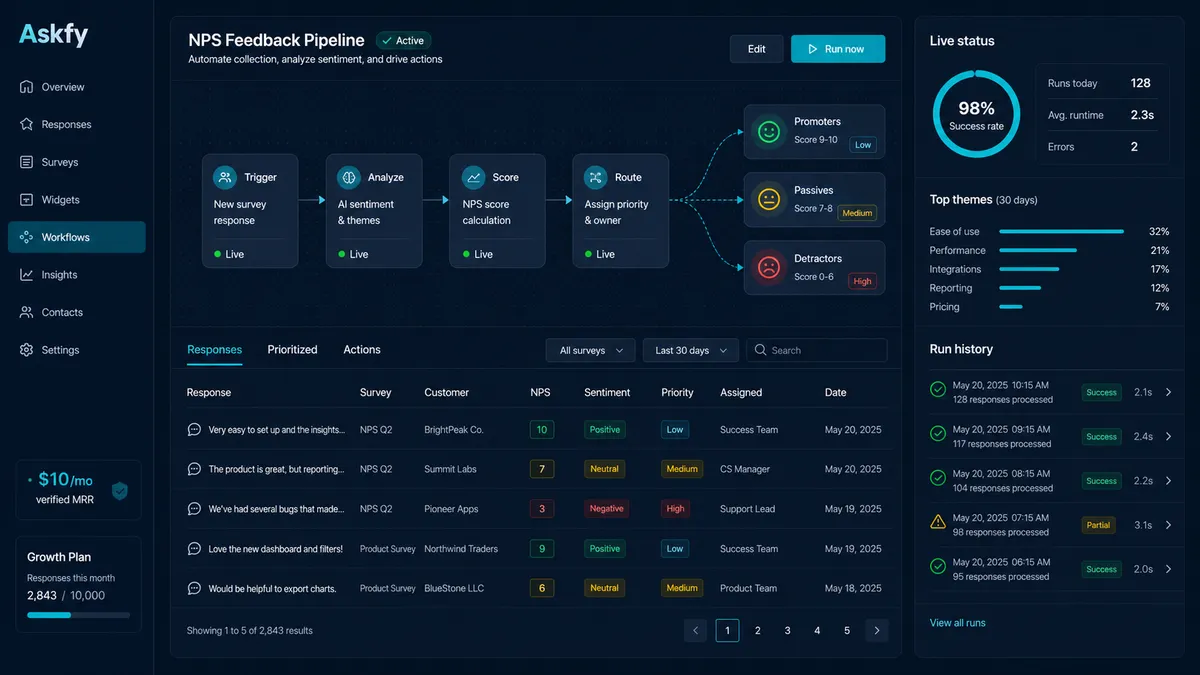Click the NPS column header
This screenshot has height=675, width=1200.
(540, 393)
